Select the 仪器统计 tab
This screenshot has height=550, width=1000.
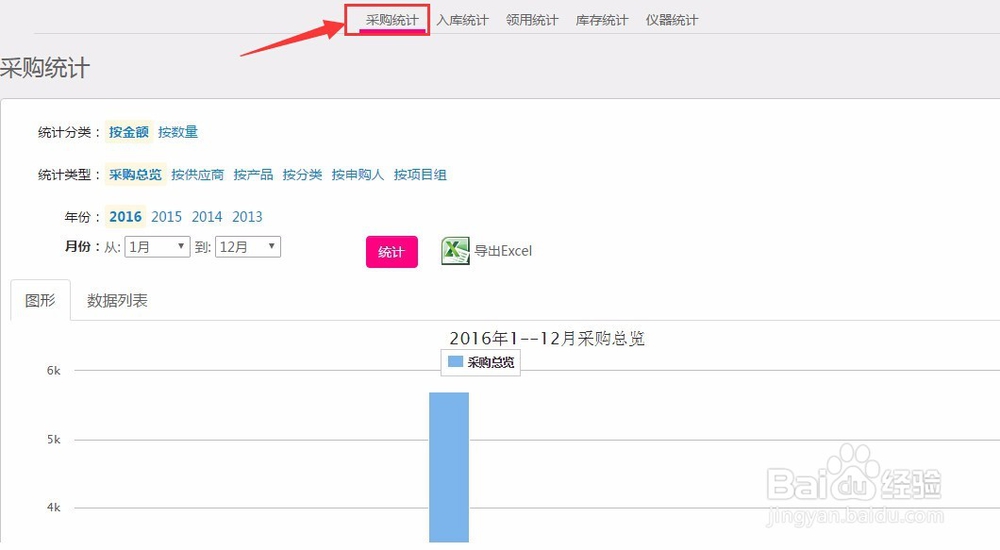672,20
